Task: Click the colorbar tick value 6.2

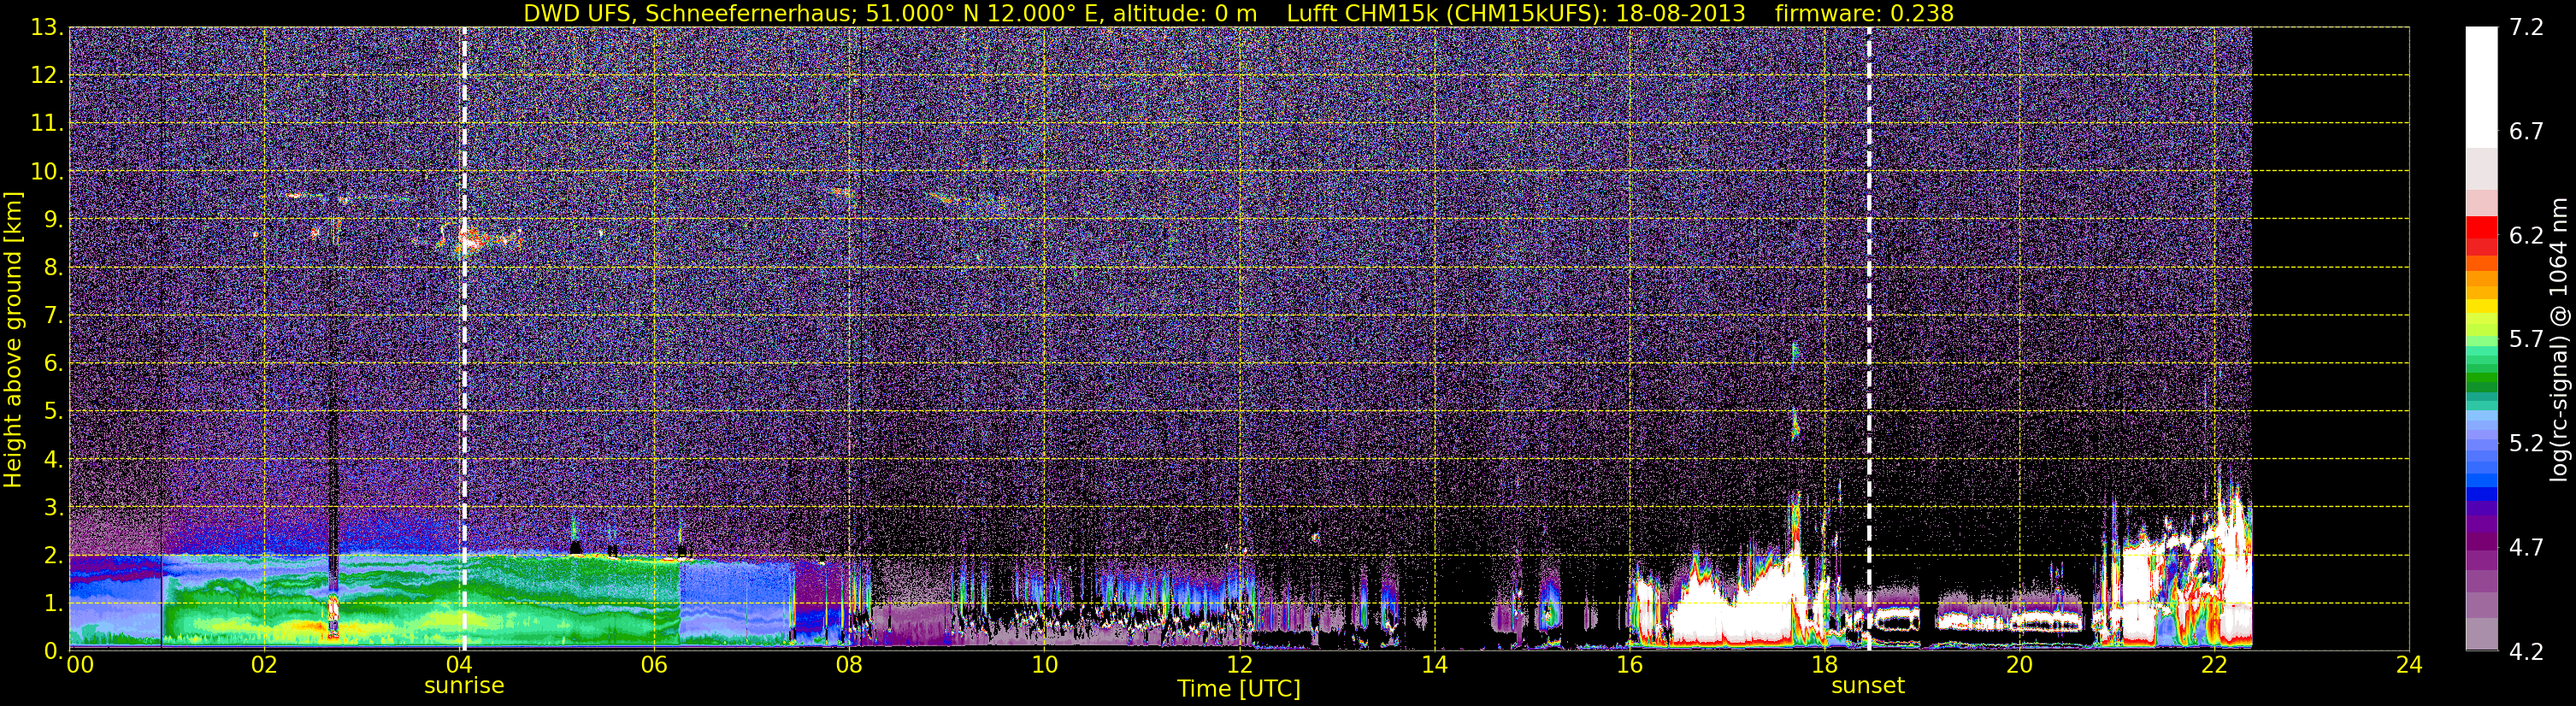Action: (2526, 236)
